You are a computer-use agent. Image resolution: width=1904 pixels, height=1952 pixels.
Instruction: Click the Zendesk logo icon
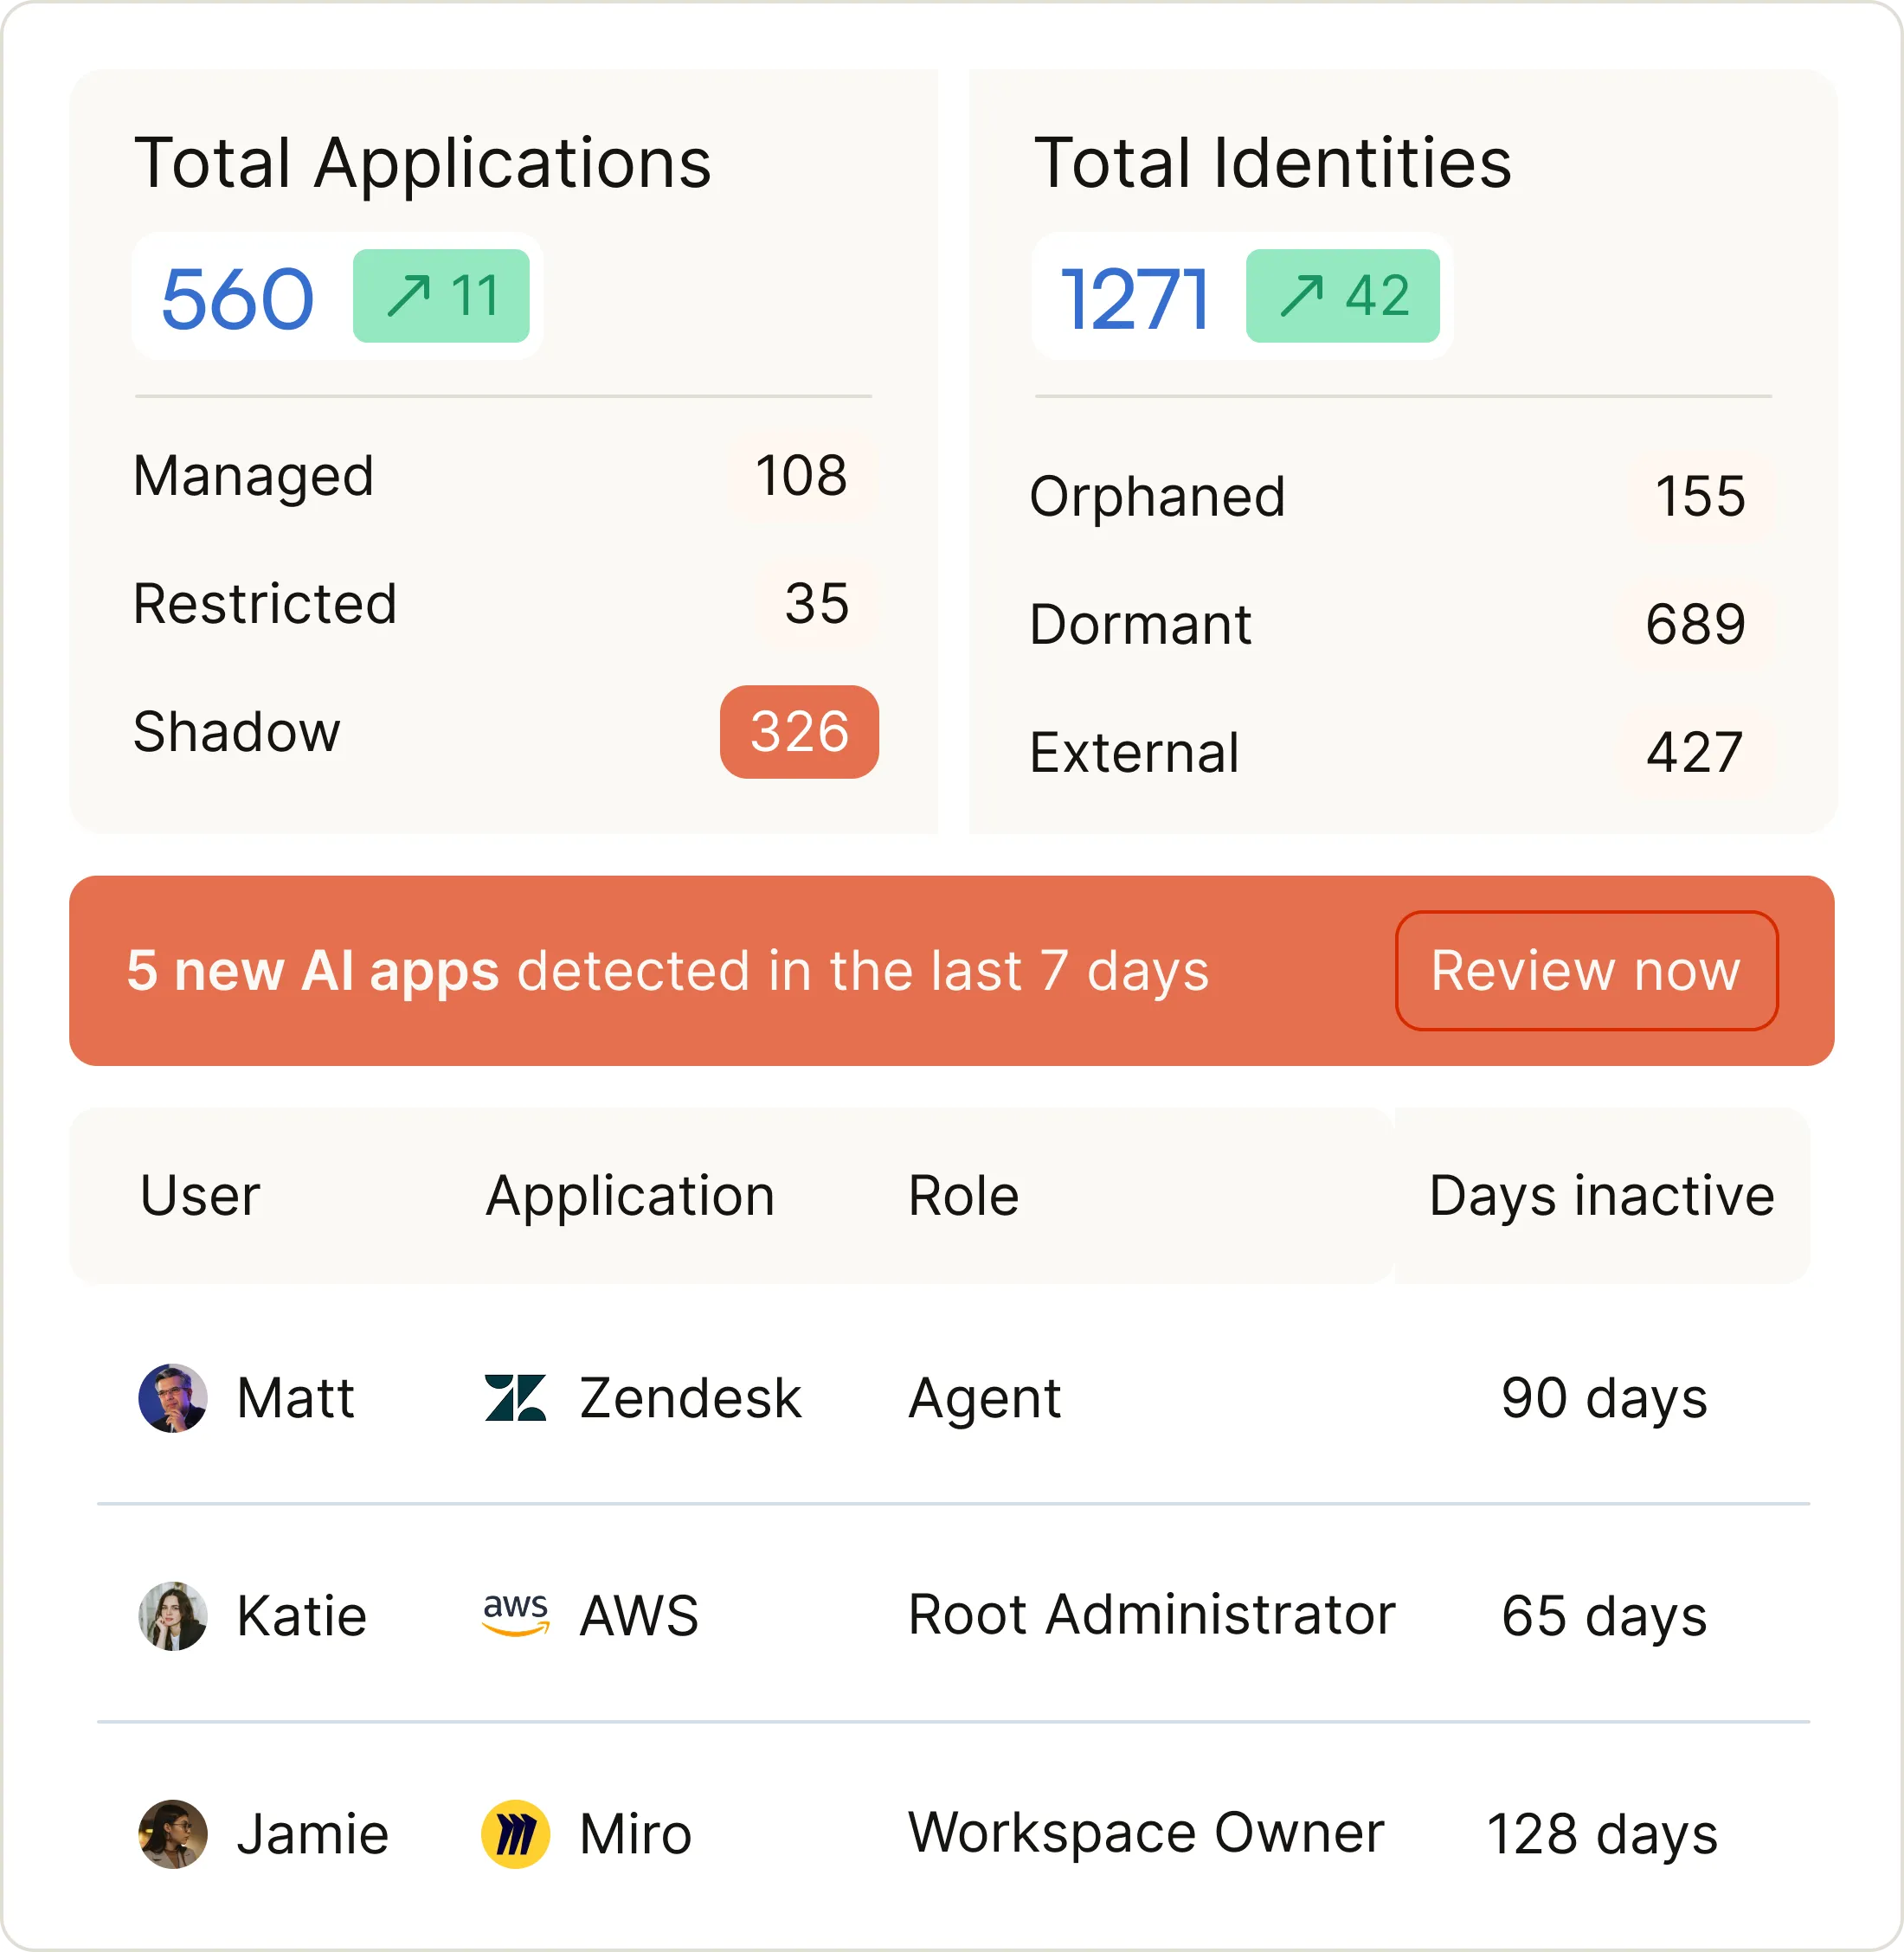(515, 1397)
